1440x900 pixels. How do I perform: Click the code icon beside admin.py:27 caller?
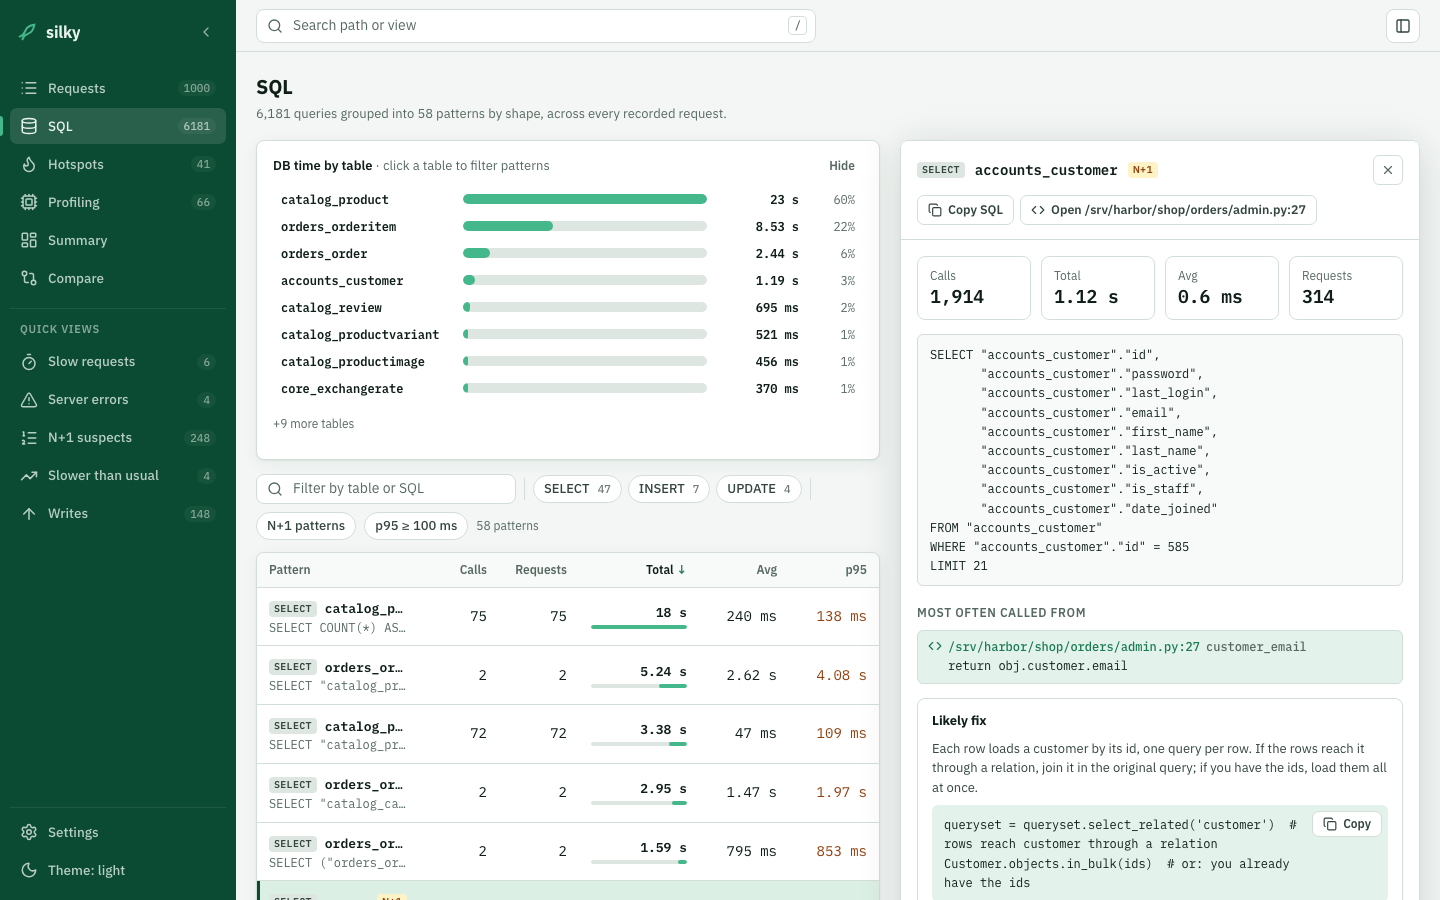pyautogui.click(x=935, y=647)
